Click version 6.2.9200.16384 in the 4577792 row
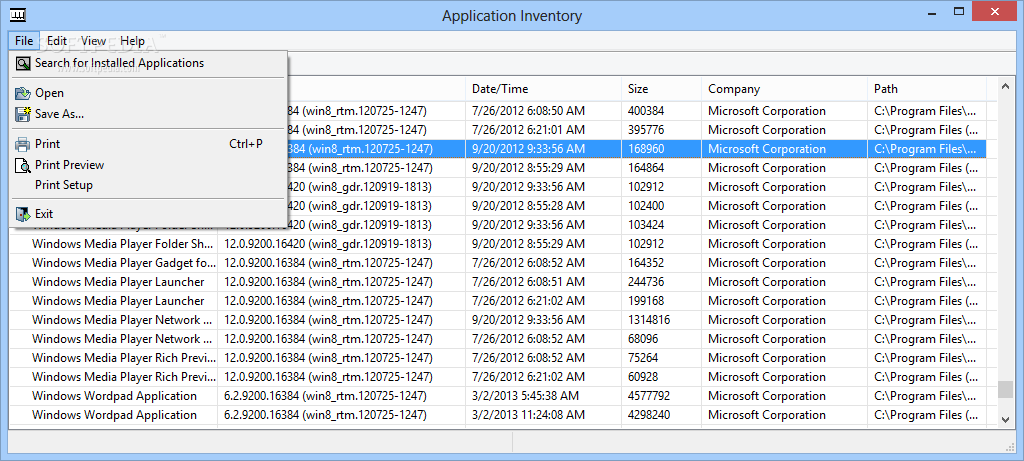1024x461 pixels. (x=325, y=396)
